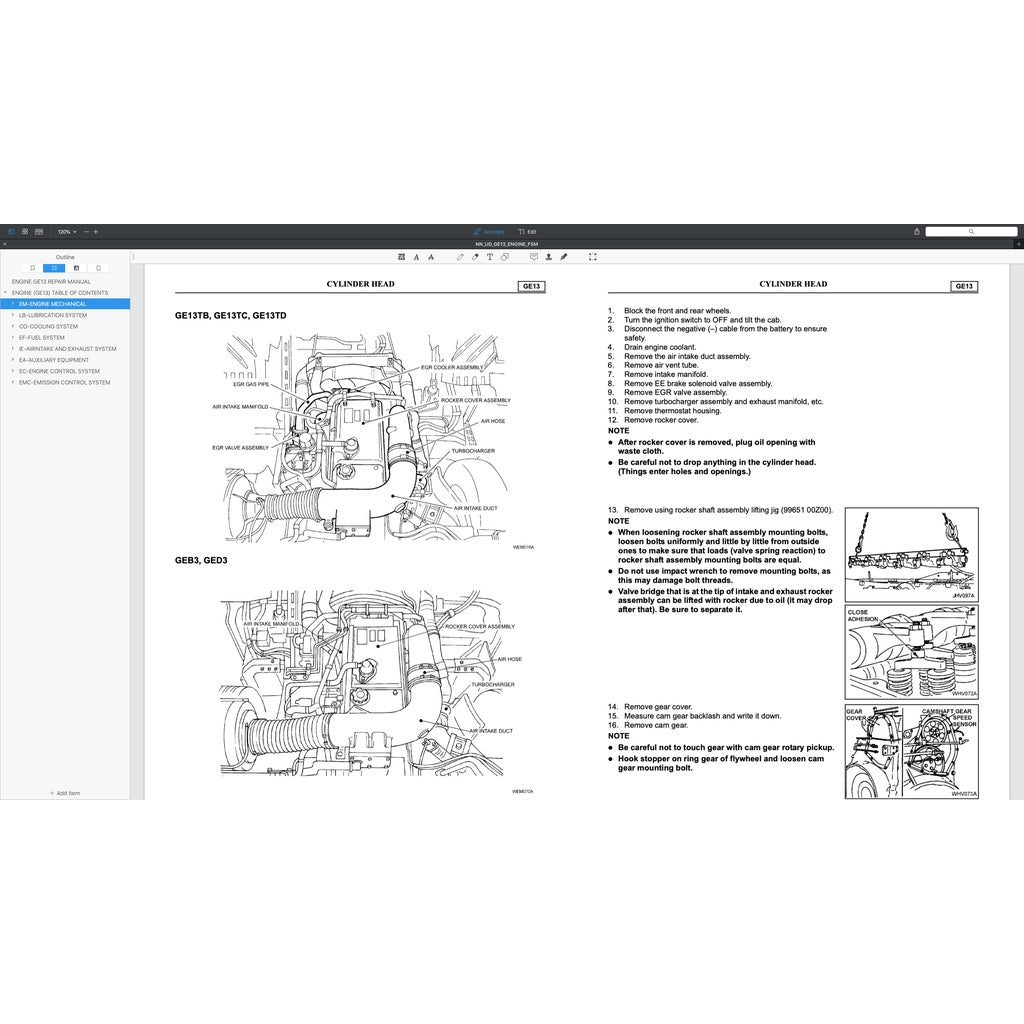This screenshot has width=1024, height=1024.
Task: Select the pencil annotation tool
Action: coord(460,257)
